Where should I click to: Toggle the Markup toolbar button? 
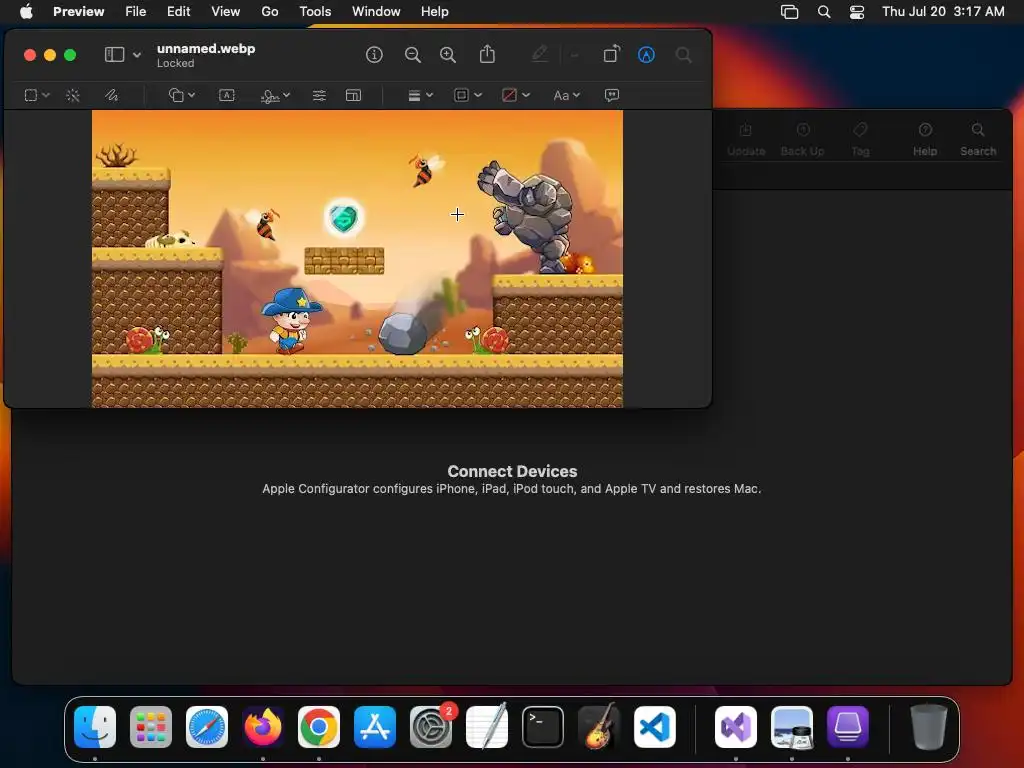tap(646, 55)
